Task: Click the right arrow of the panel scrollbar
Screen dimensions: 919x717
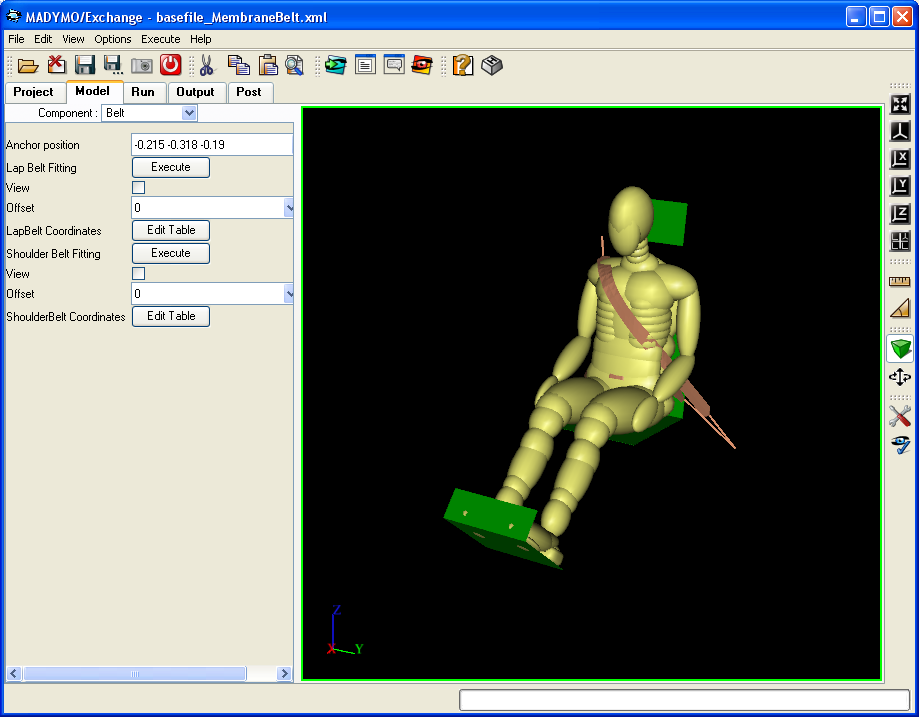Action: click(x=284, y=674)
